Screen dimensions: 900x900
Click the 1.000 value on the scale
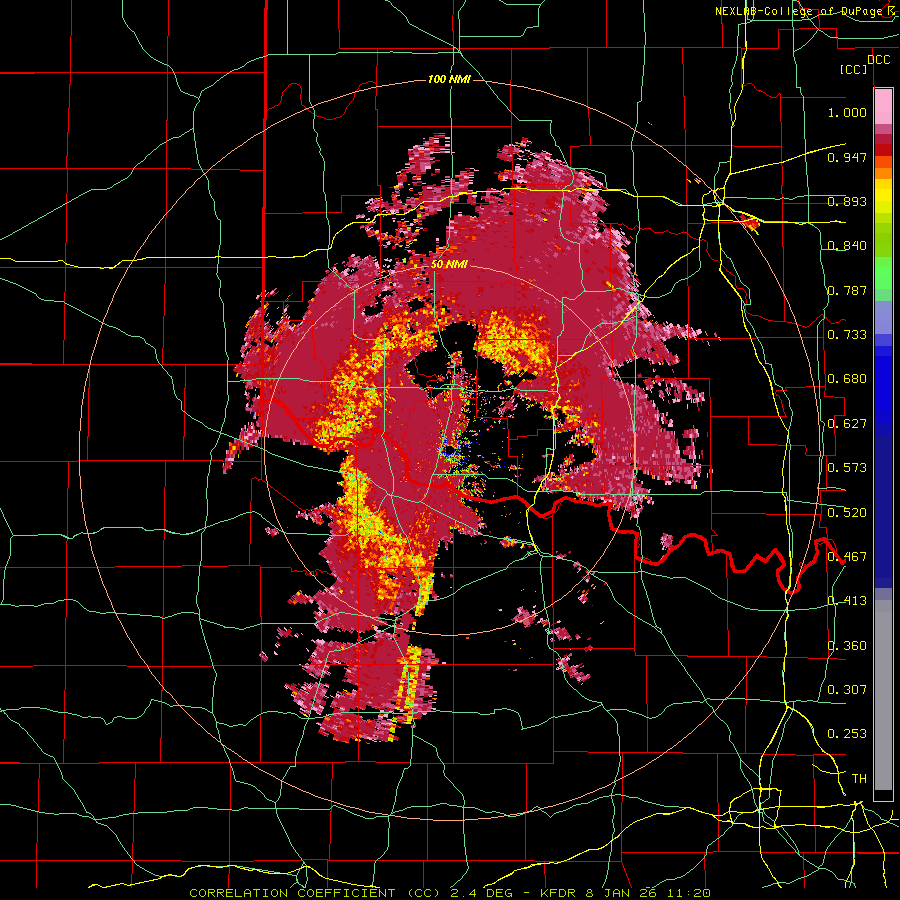[x=847, y=112]
